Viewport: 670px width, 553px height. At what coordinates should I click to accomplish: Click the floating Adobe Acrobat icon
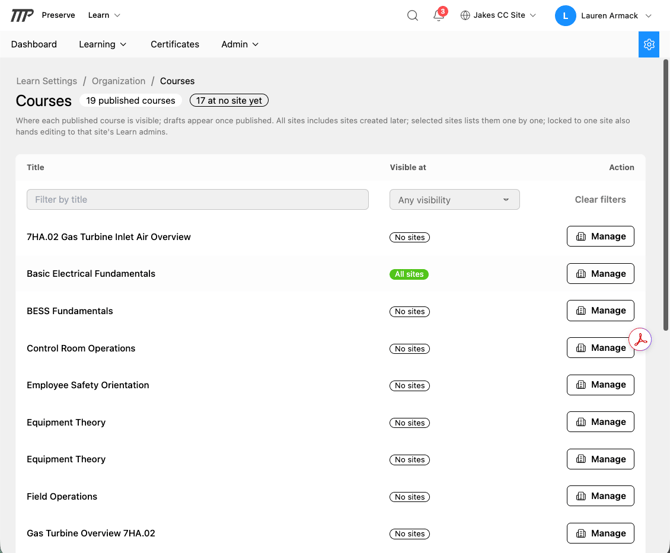640,339
